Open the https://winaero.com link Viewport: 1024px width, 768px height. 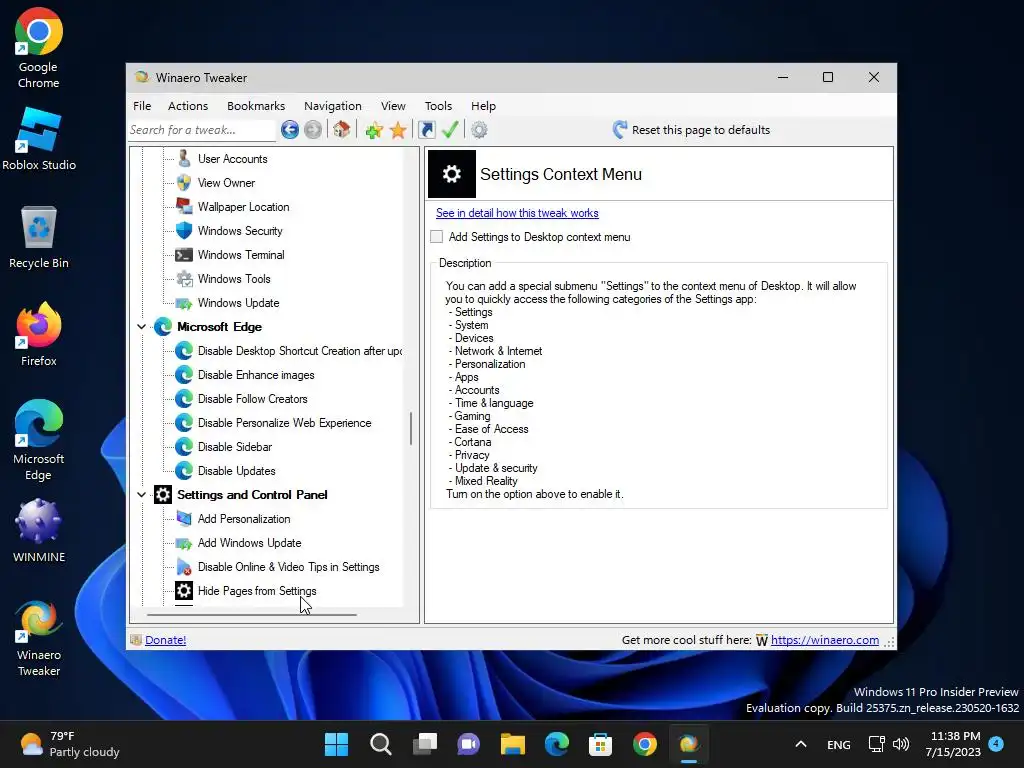click(825, 640)
